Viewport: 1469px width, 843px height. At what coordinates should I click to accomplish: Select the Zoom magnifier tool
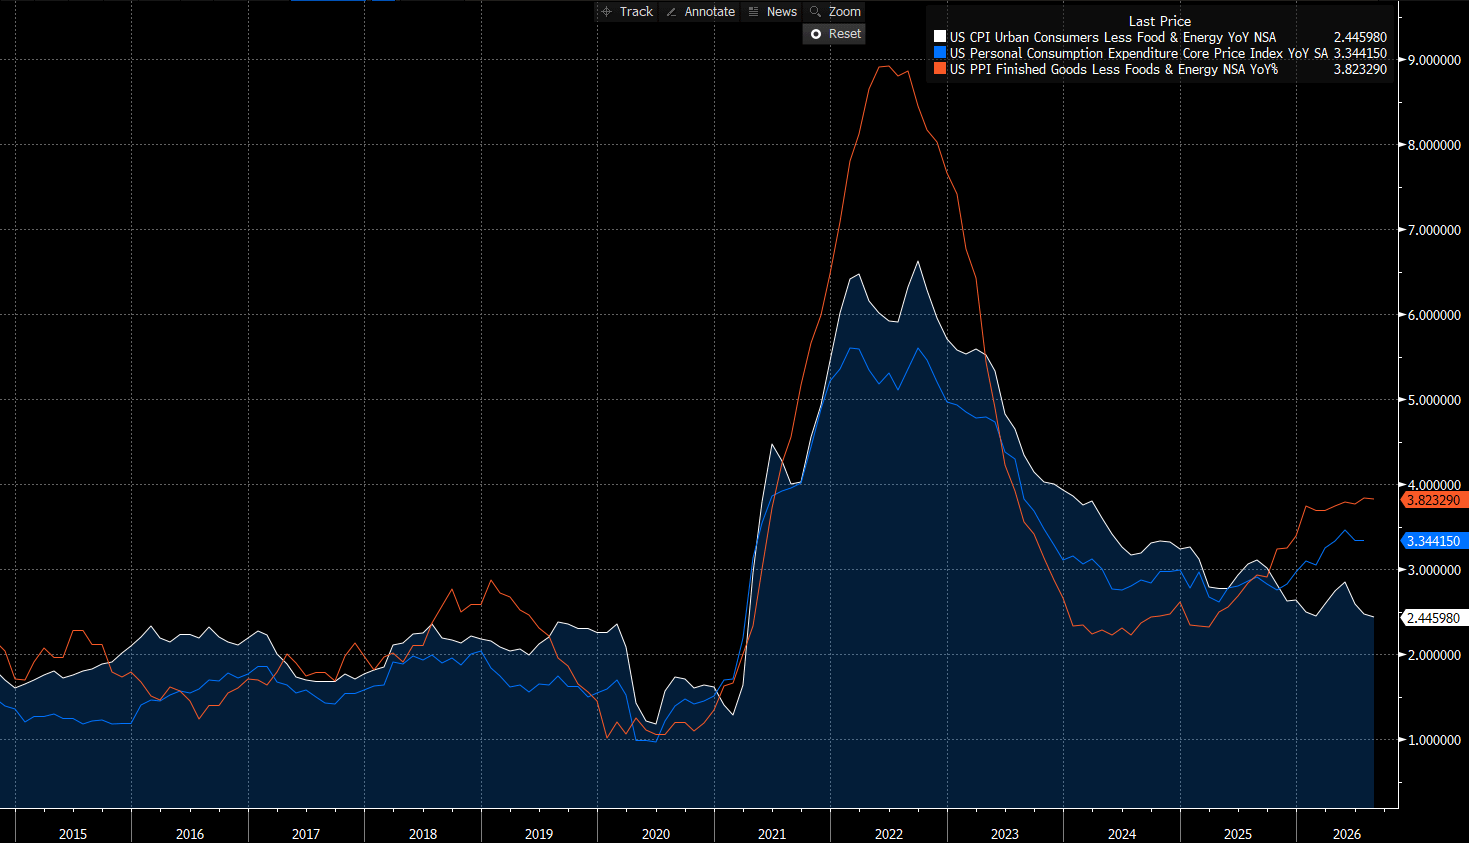click(835, 12)
